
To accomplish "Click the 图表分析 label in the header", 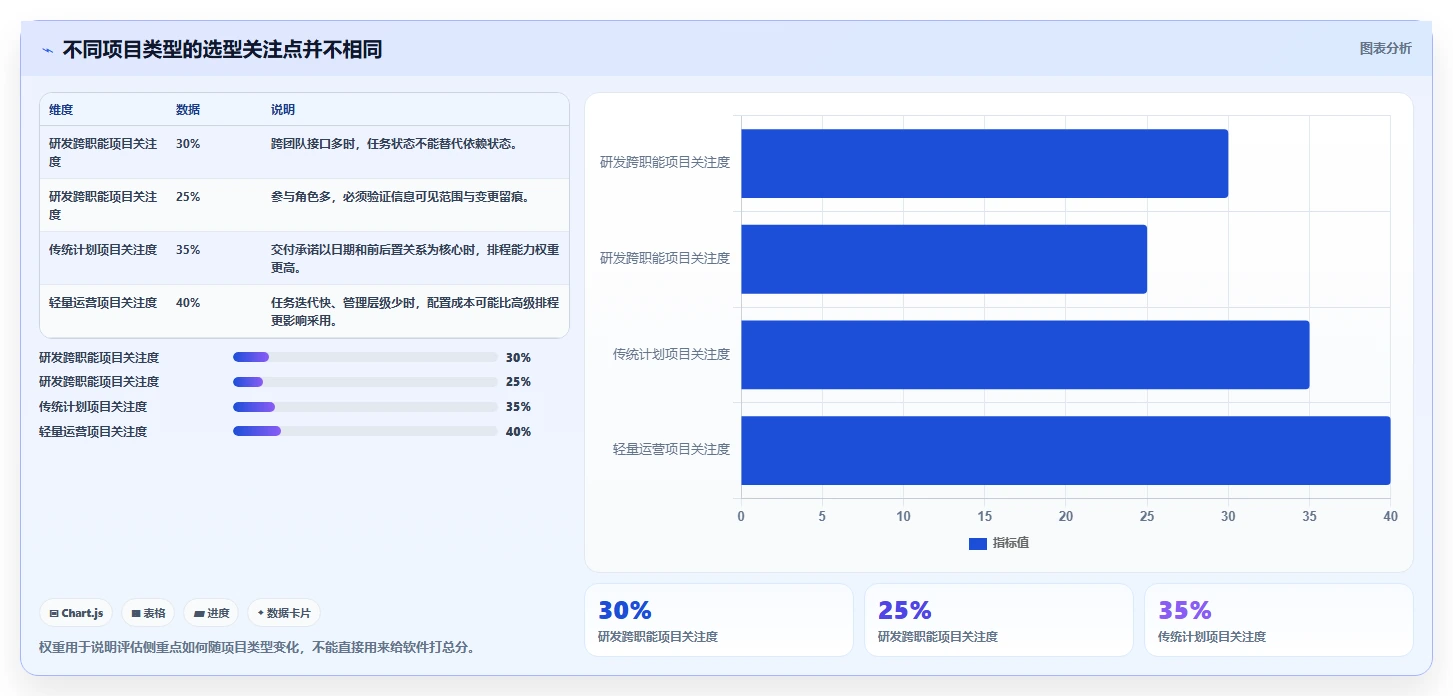I will point(1385,48).
